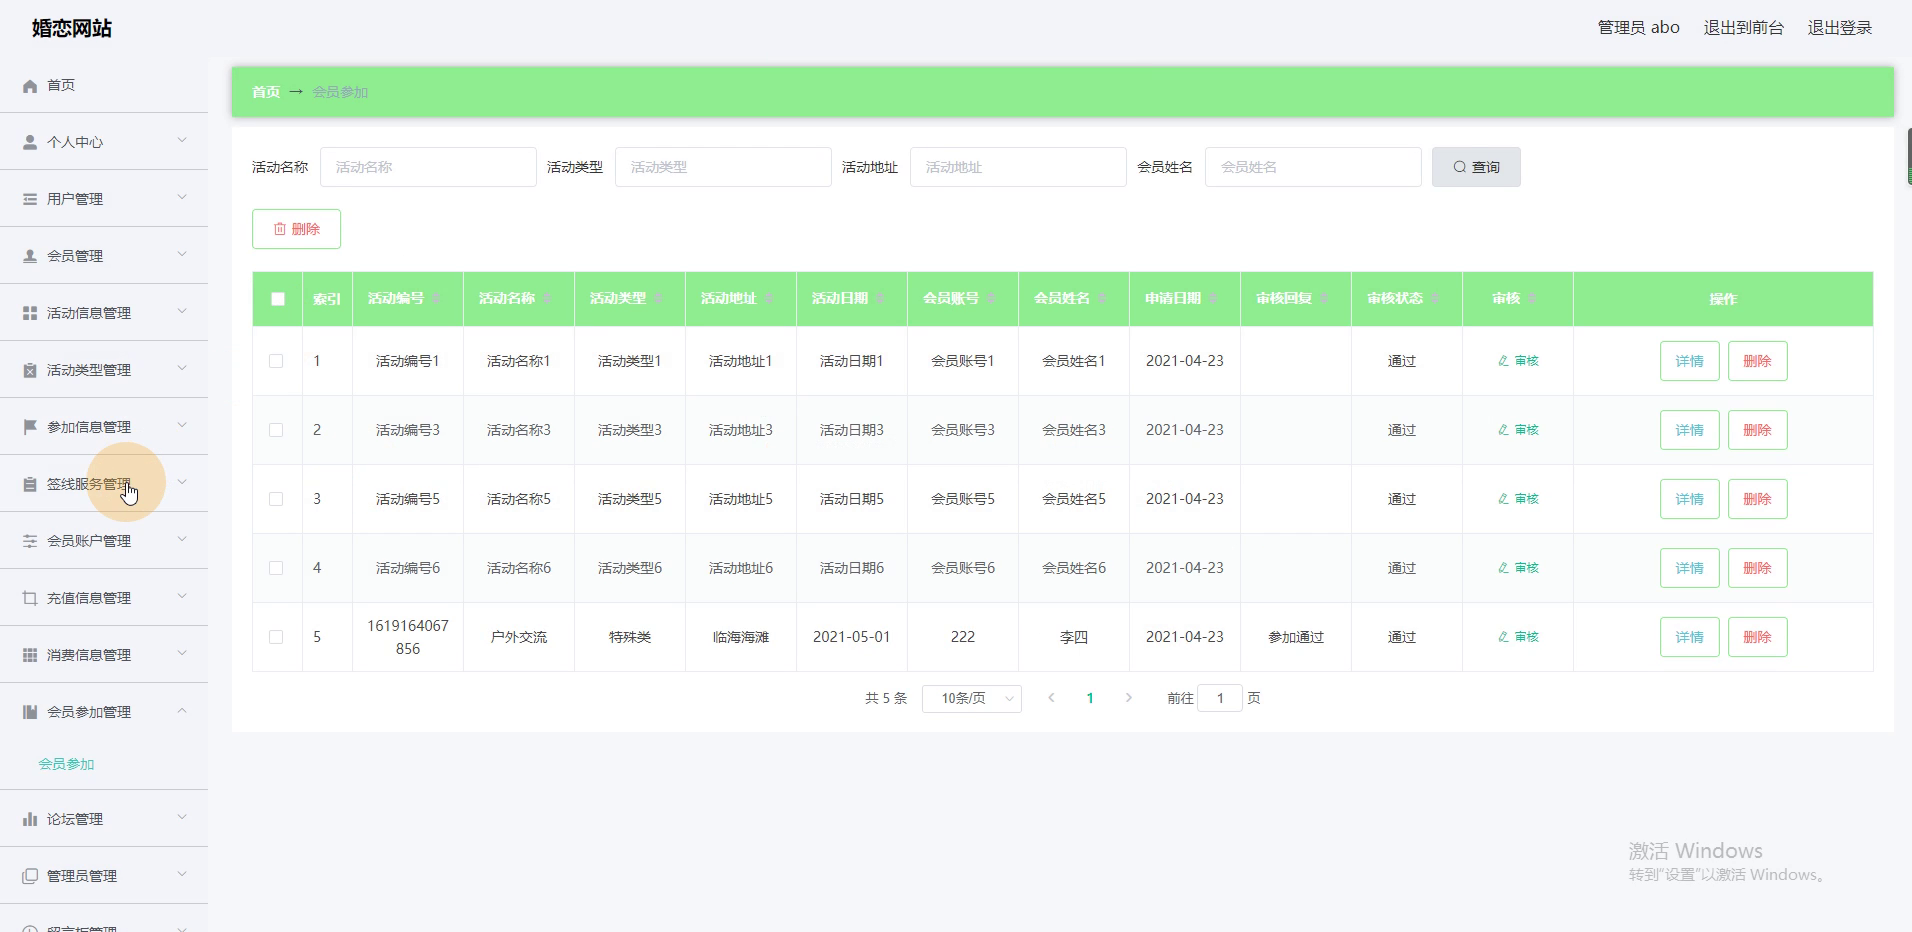This screenshot has width=1912, height=932.
Task: Focus the 活动地址 search field
Action: tap(1018, 167)
